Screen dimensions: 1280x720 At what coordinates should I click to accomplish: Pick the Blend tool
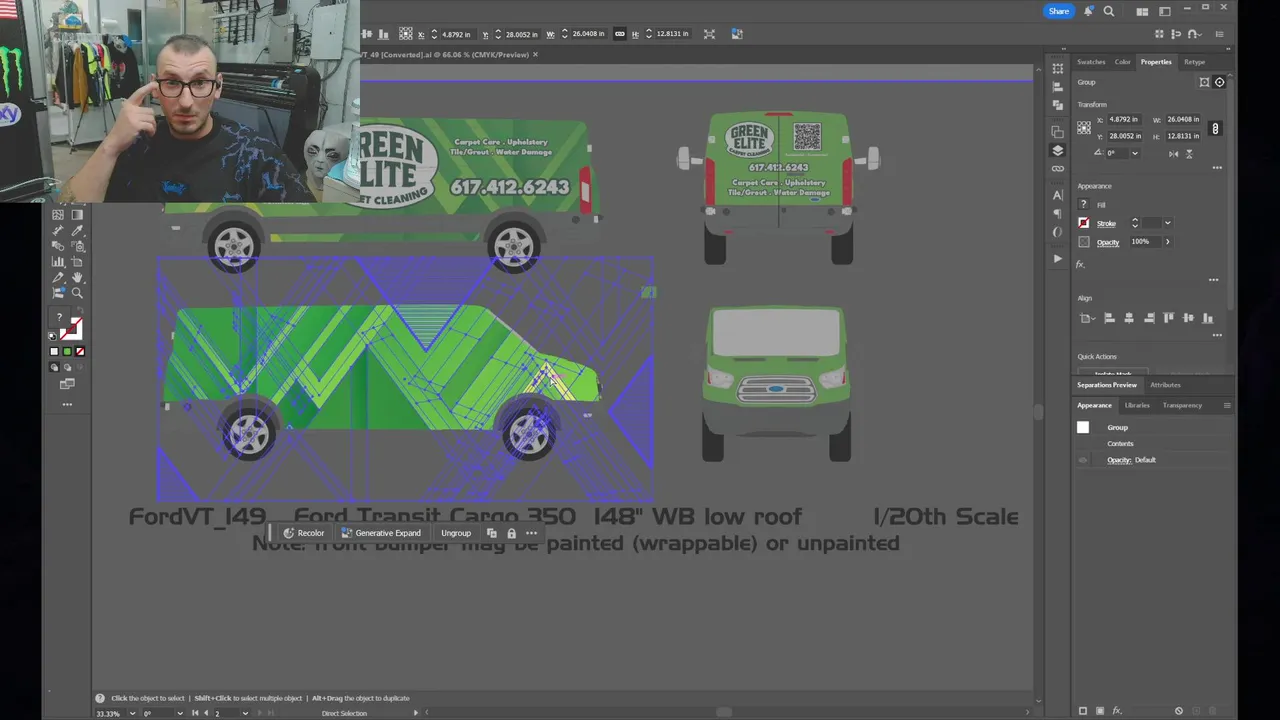pyautogui.click(x=58, y=246)
